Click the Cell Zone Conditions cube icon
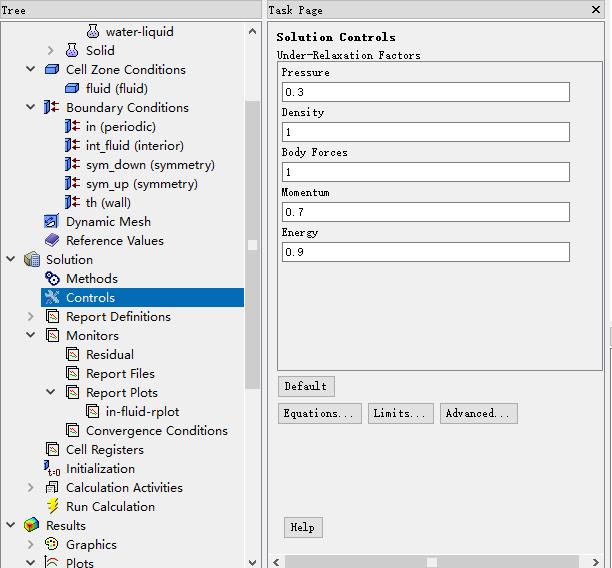The height and width of the screenshot is (568, 612). coord(52,69)
